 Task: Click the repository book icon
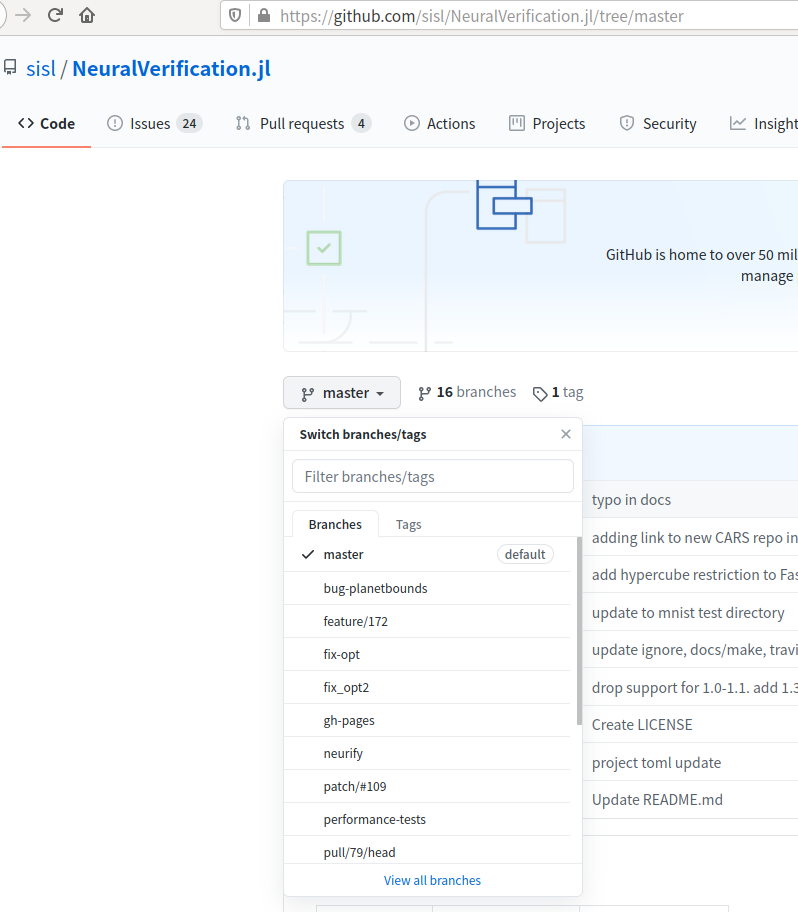pos(10,67)
